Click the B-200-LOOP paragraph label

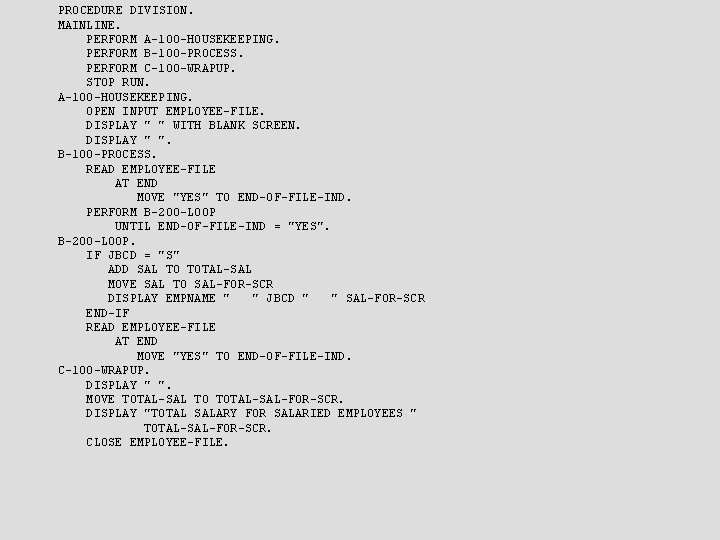pos(96,241)
